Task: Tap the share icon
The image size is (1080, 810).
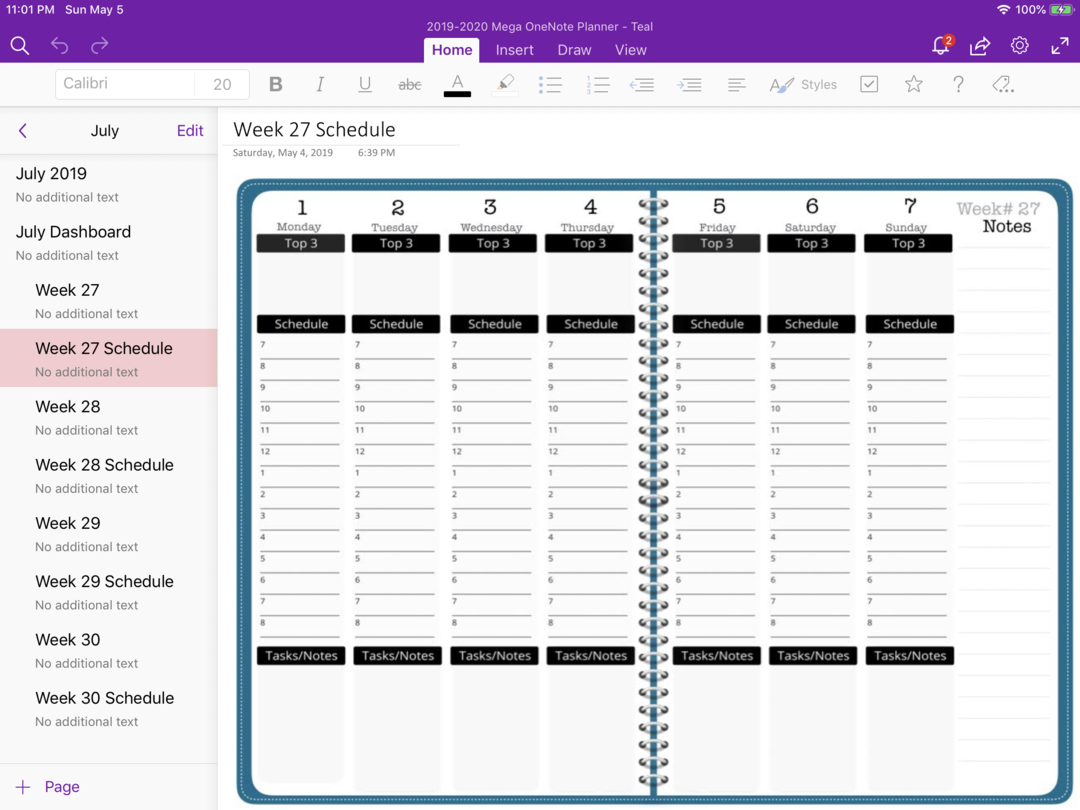Action: pyautogui.click(x=980, y=46)
